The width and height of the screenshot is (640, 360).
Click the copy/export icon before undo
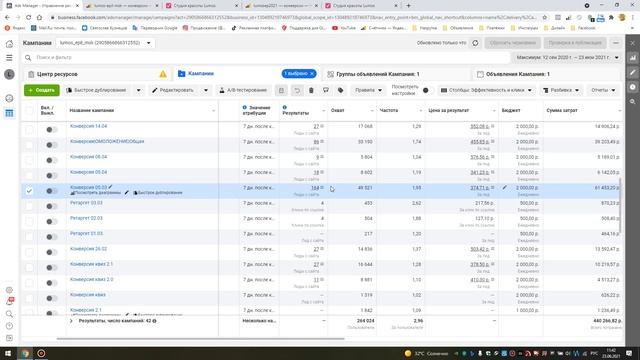coord(281,90)
